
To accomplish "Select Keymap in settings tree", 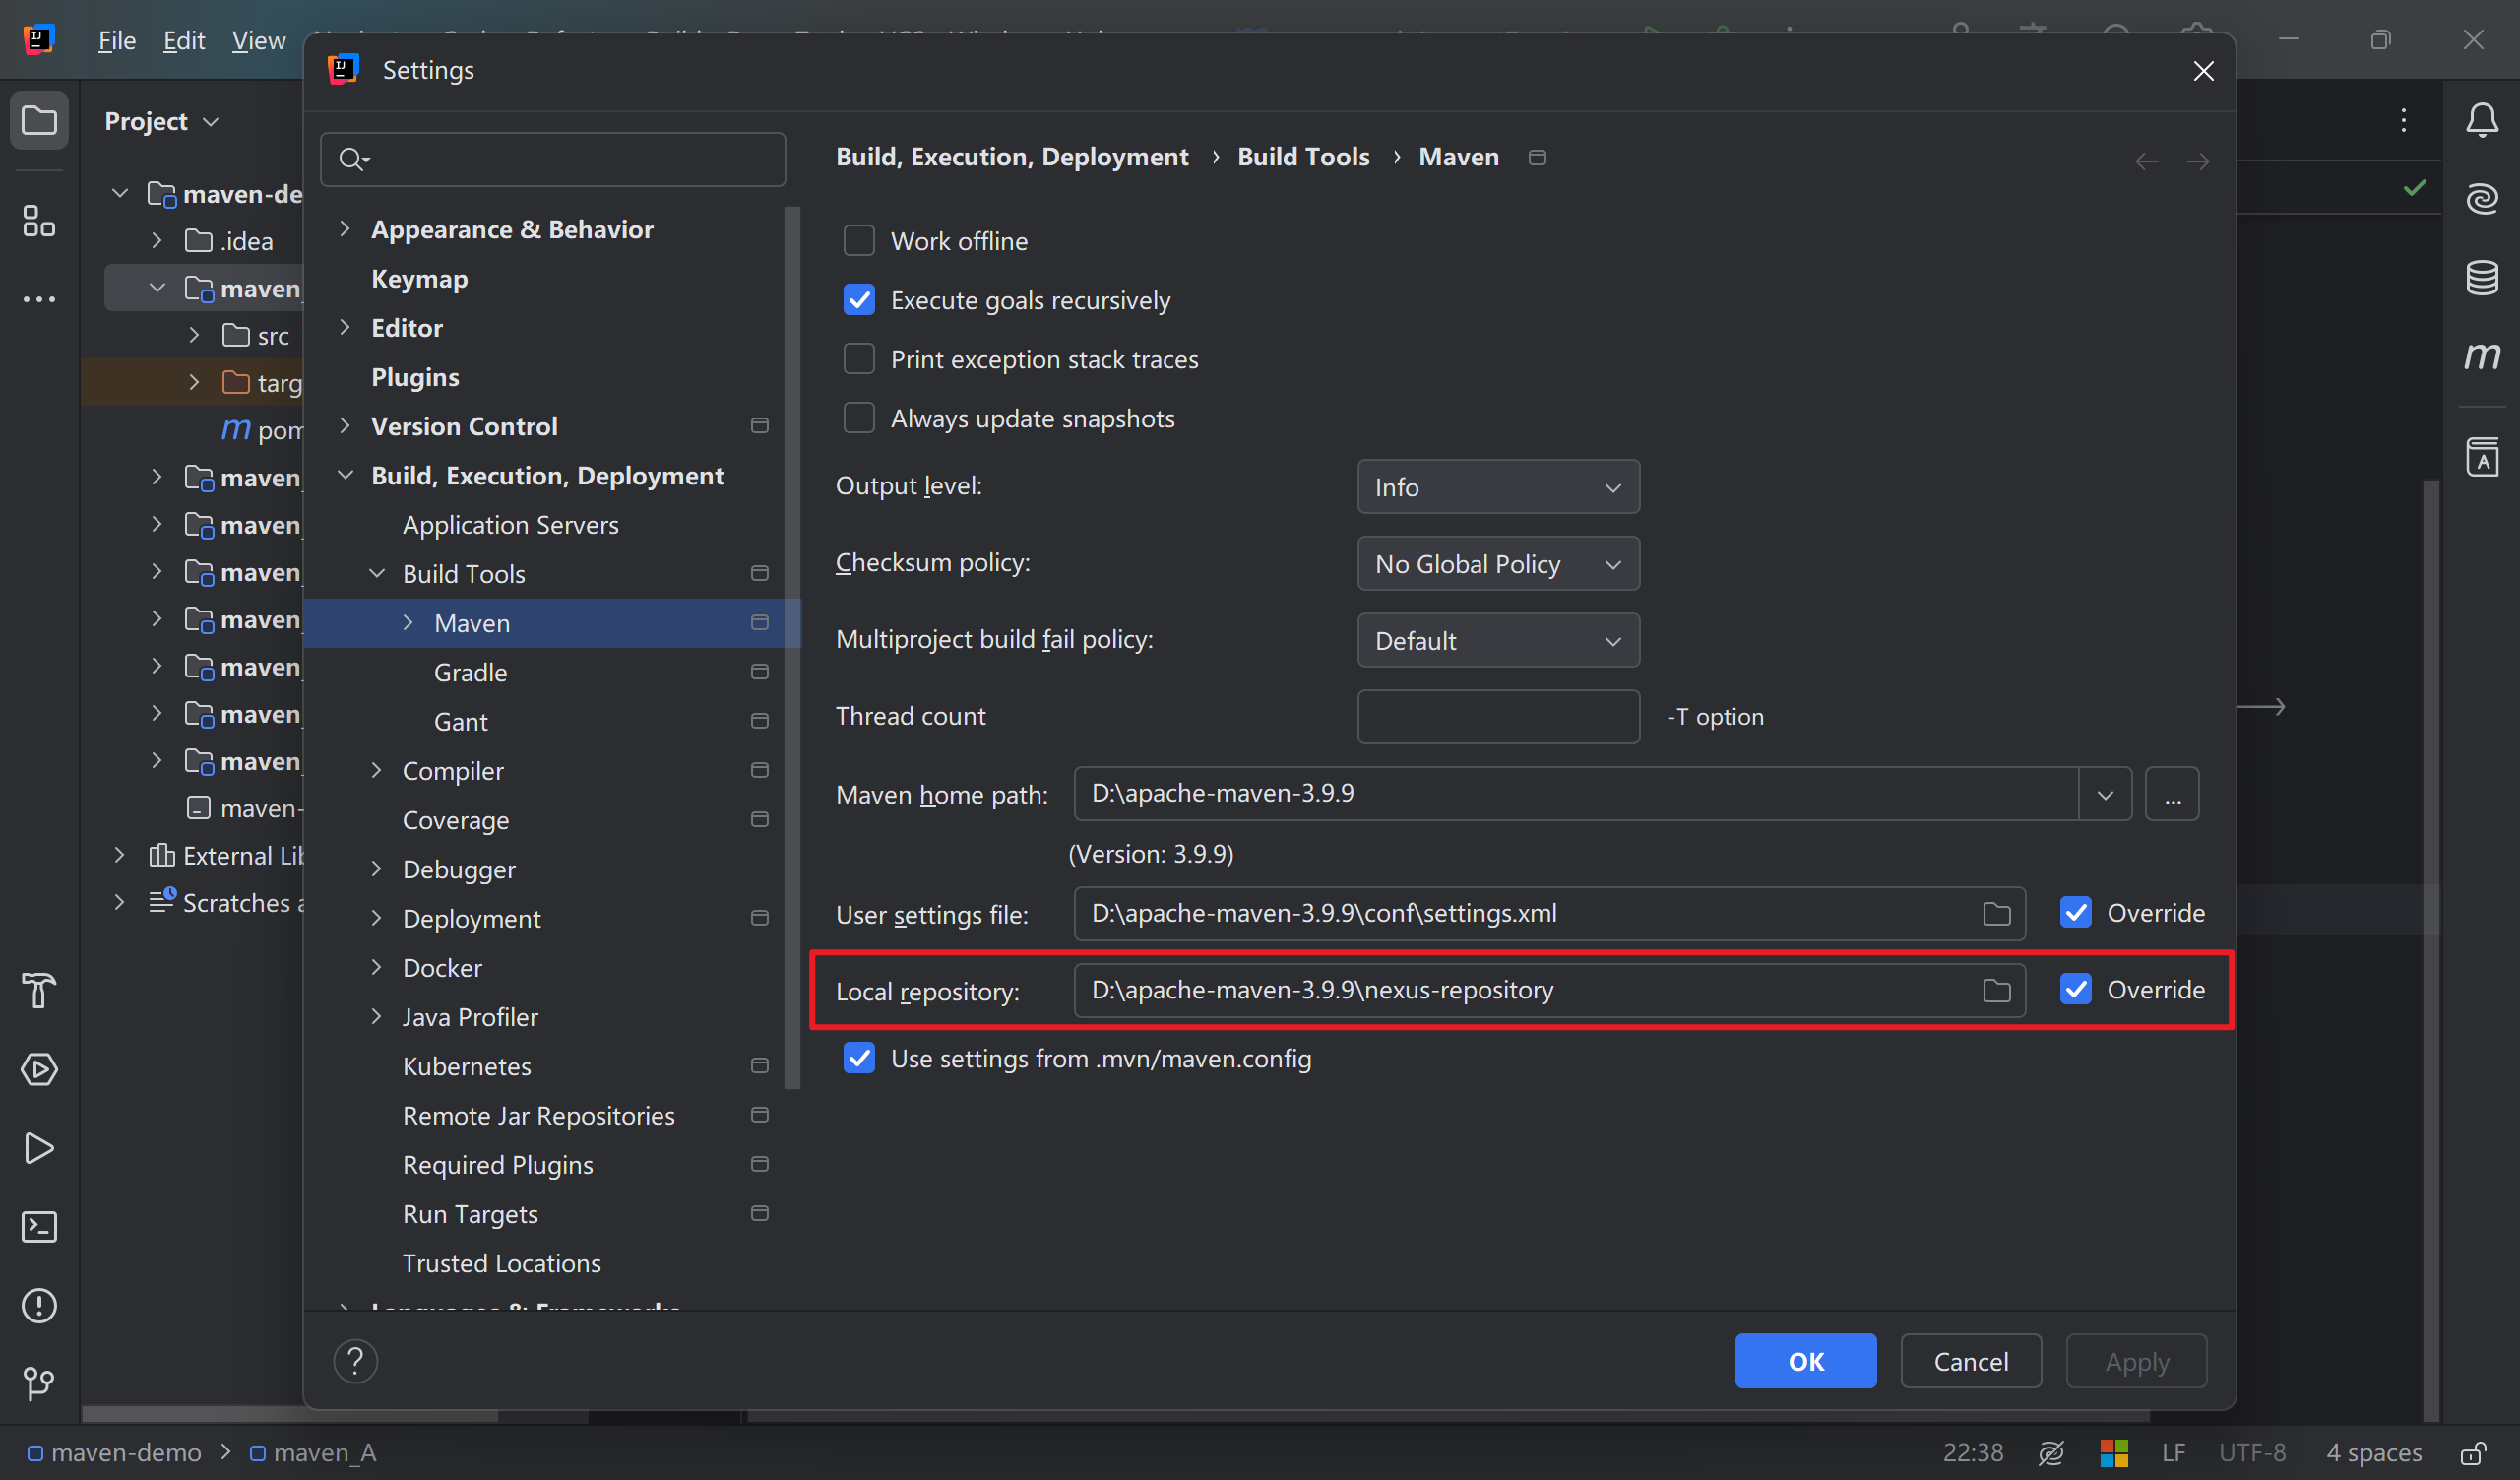I will click(419, 279).
